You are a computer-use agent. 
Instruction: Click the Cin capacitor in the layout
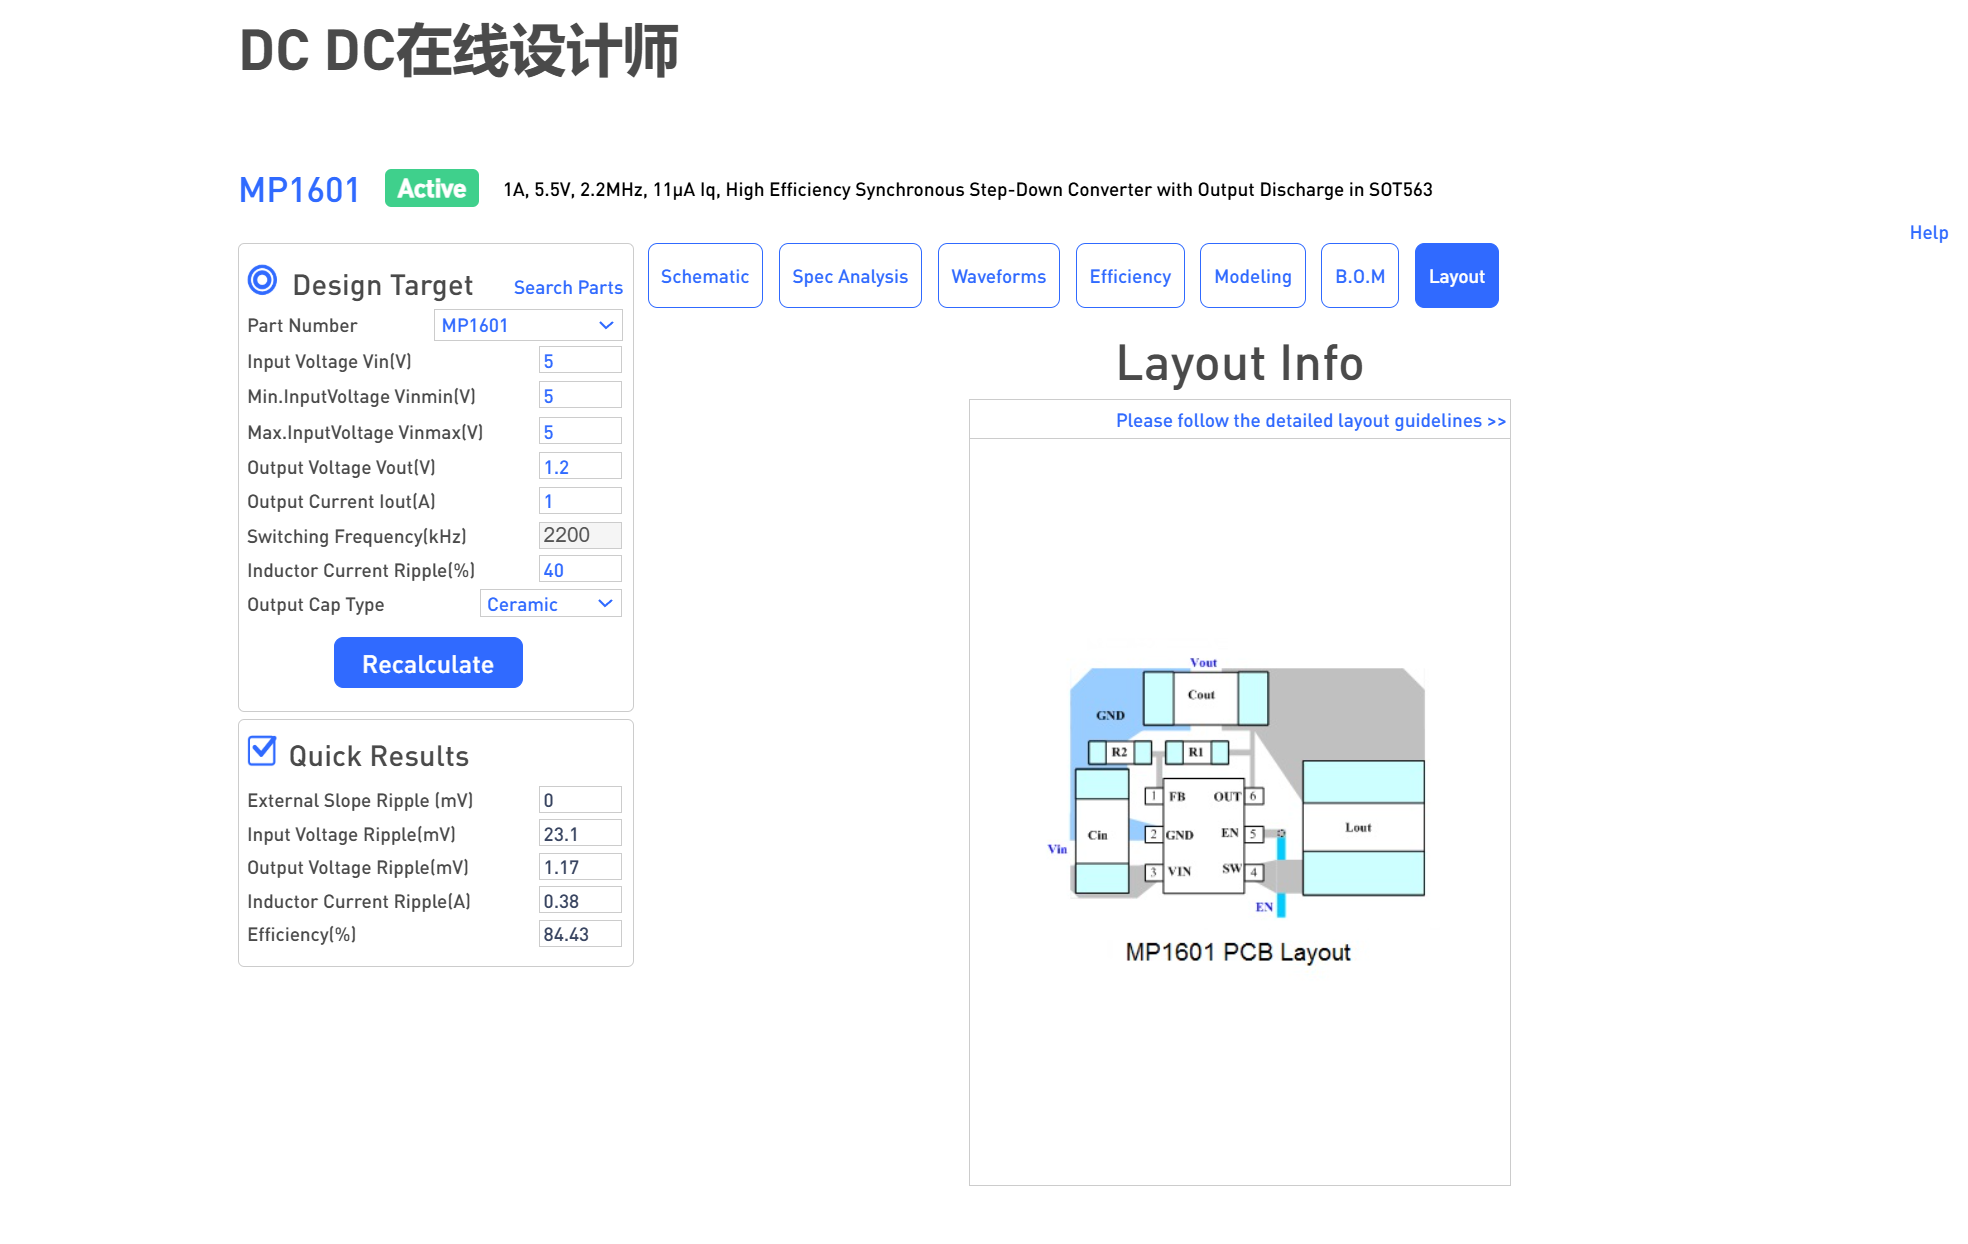(1102, 831)
